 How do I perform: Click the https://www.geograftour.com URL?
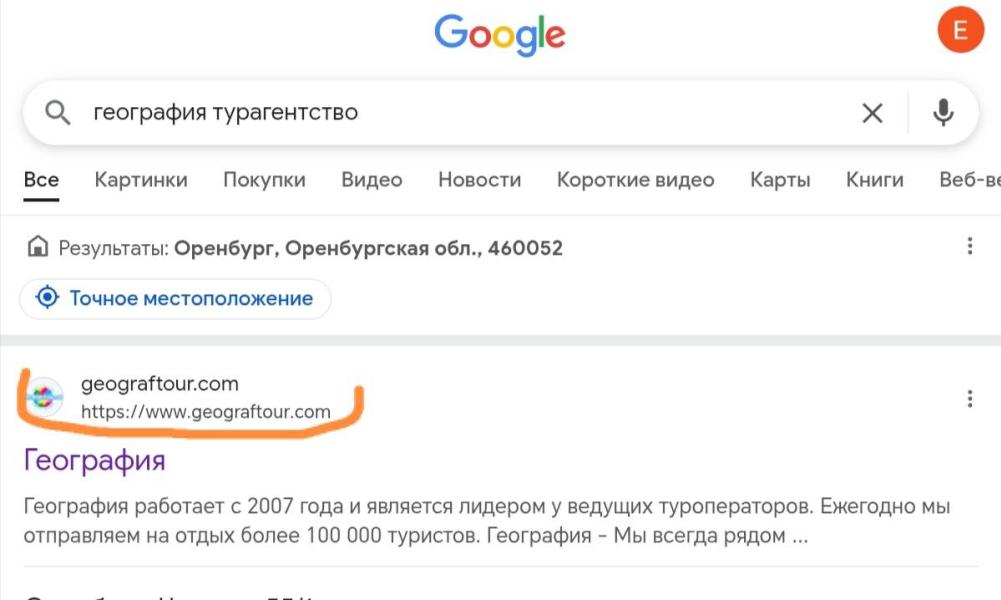pyautogui.click(x=206, y=412)
